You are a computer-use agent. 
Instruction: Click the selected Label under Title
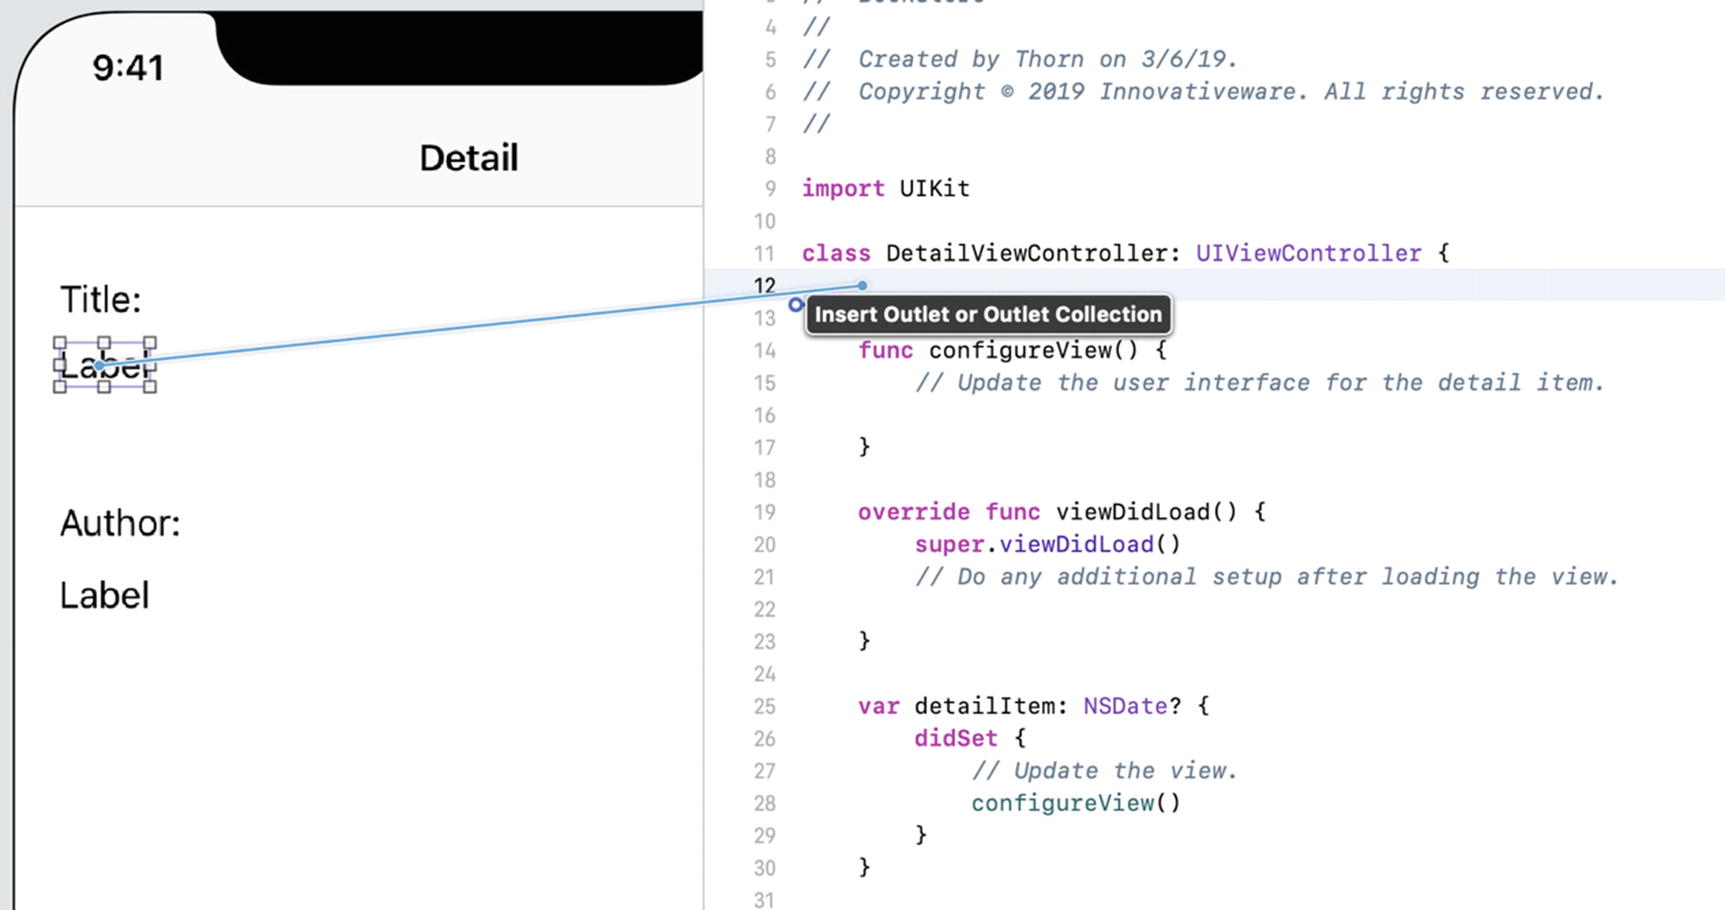pyautogui.click(x=105, y=365)
